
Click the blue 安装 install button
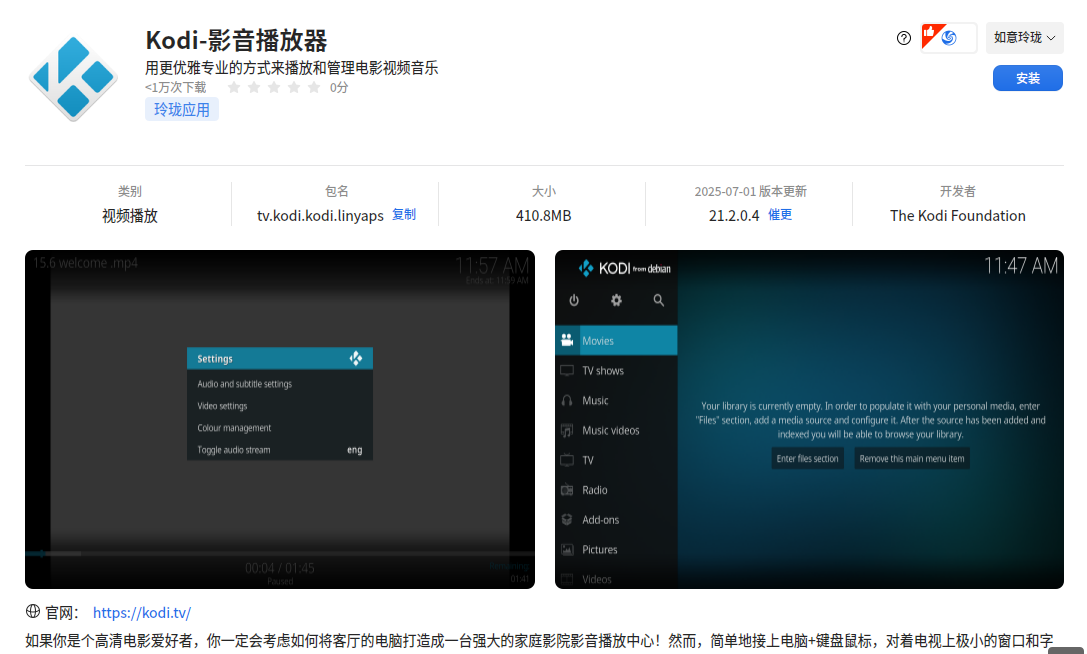[x=1027, y=78]
